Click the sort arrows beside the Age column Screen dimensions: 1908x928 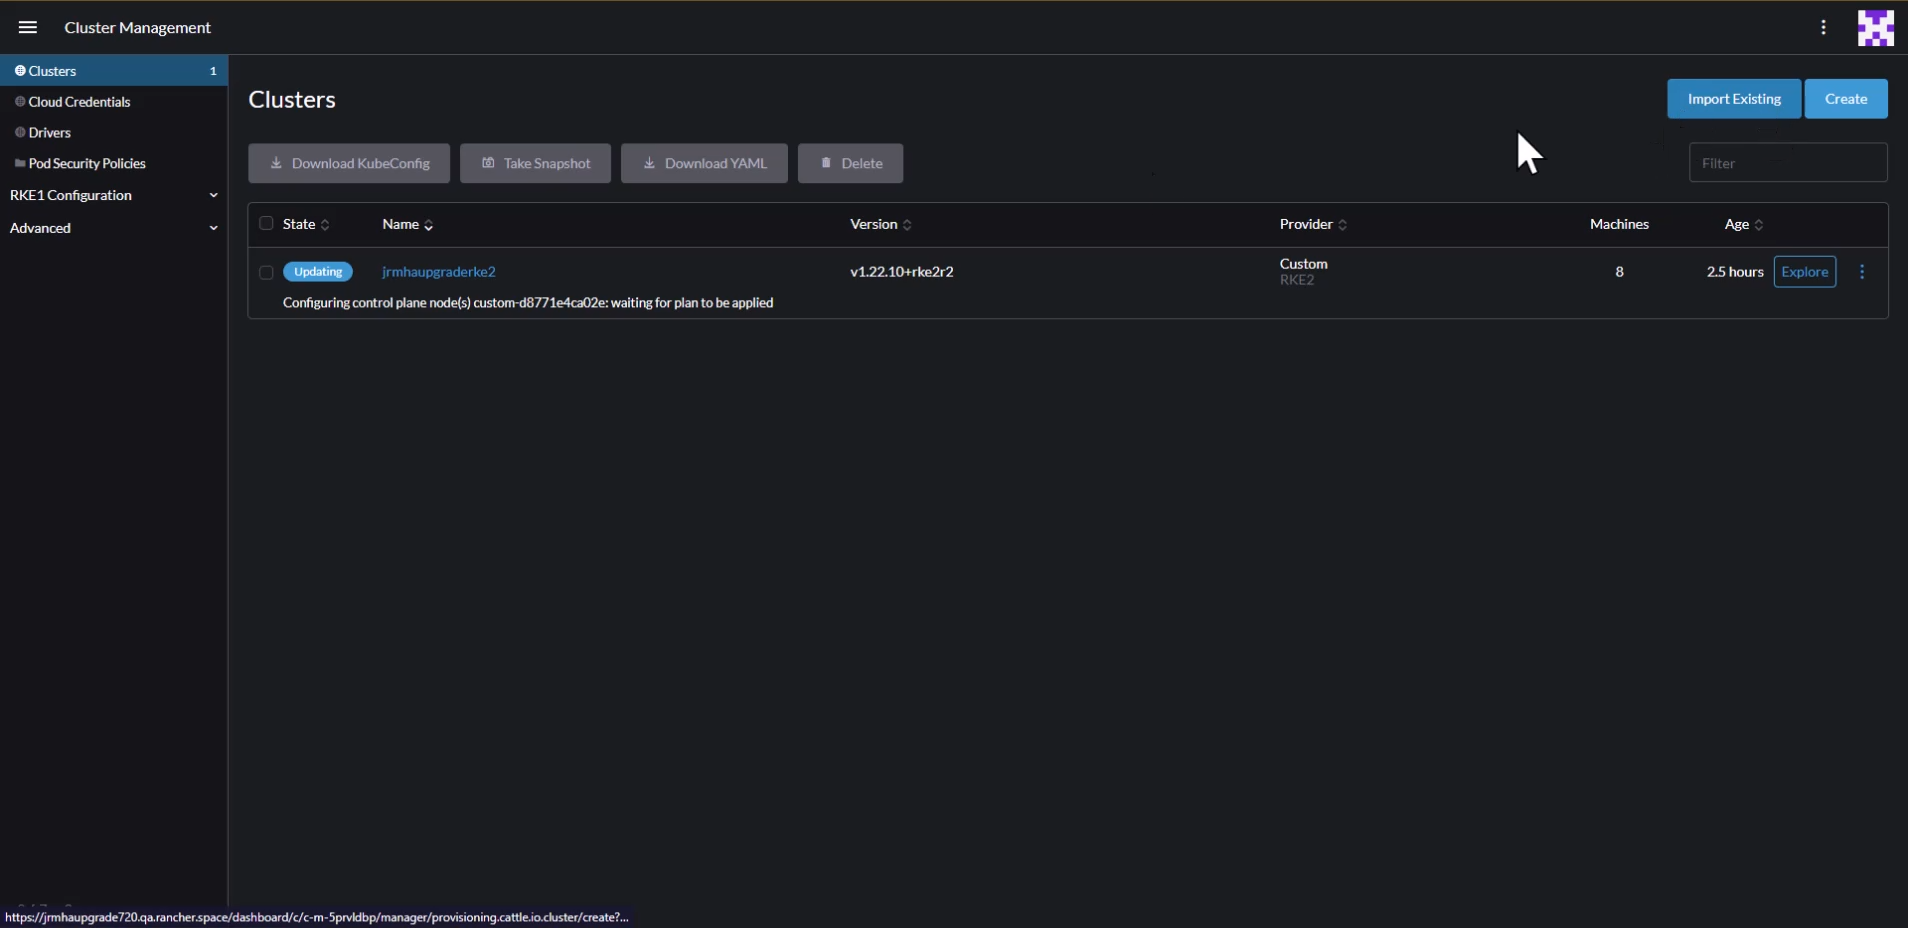click(1761, 225)
